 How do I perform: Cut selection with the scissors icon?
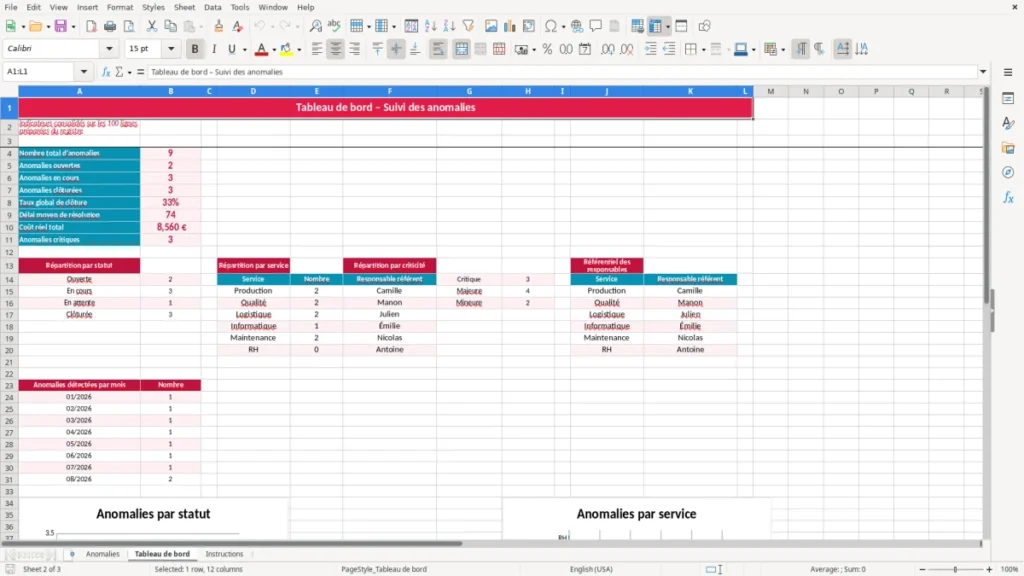pos(152,26)
